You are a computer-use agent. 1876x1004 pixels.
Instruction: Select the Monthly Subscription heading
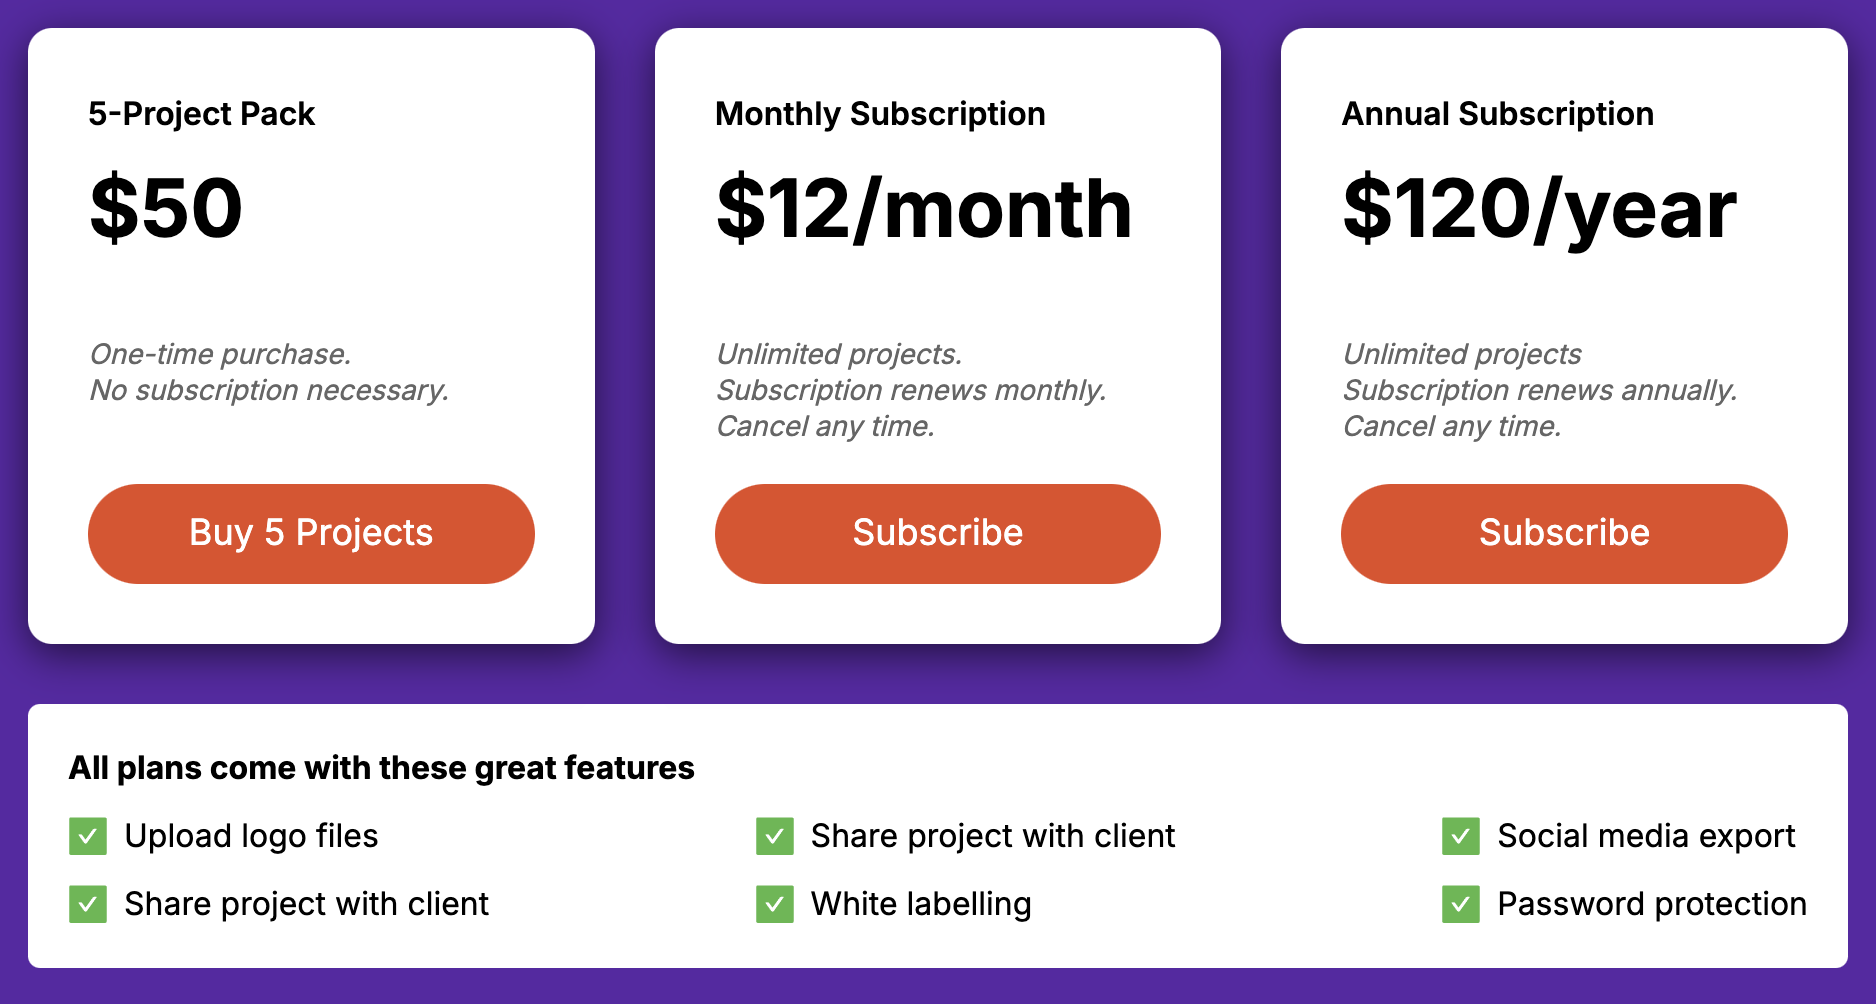coord(880,114)
